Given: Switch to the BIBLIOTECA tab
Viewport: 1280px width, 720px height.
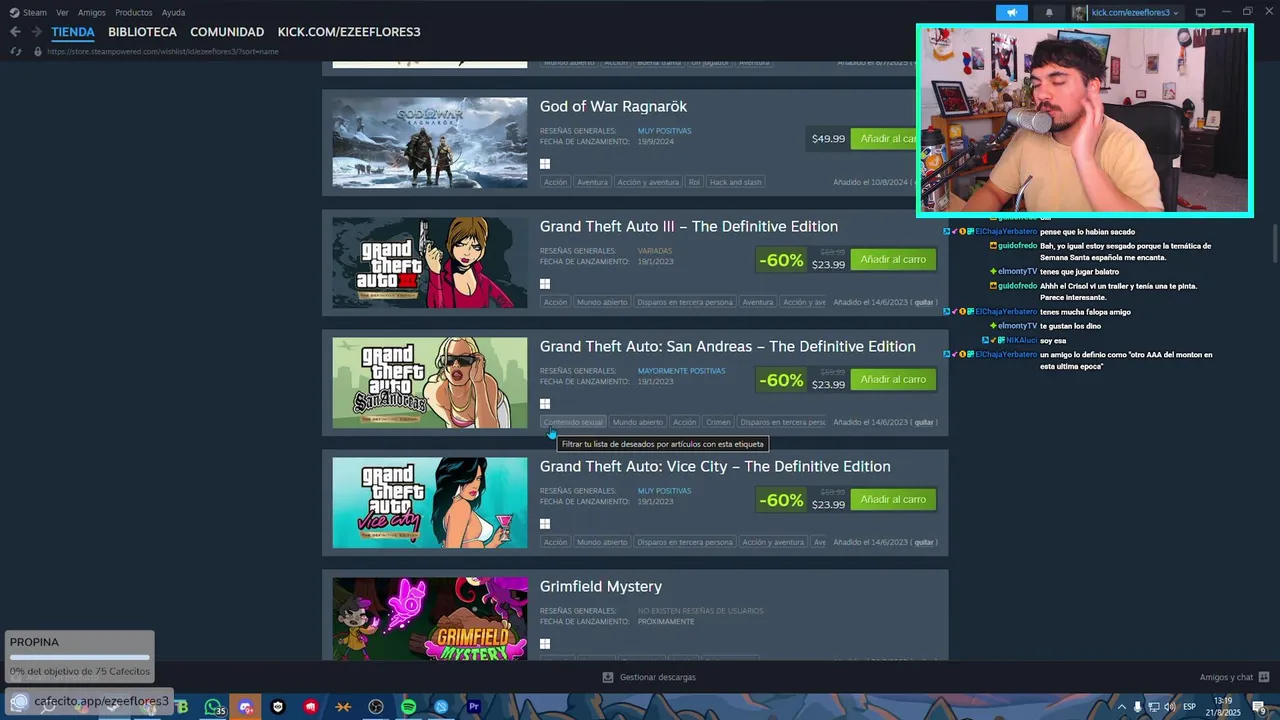Looking at the screenshot, I should [142, 32].
